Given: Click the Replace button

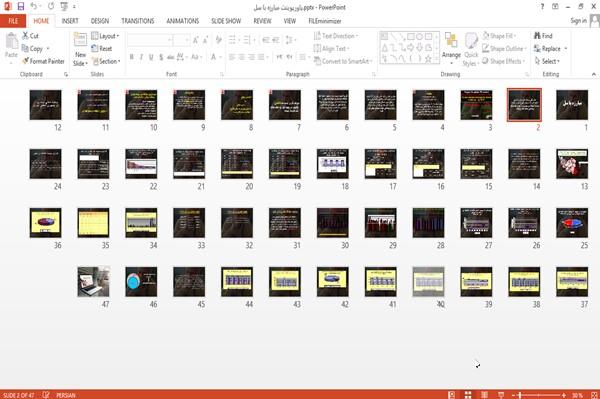Looking at the screenshot, I should tap(550, 49).
